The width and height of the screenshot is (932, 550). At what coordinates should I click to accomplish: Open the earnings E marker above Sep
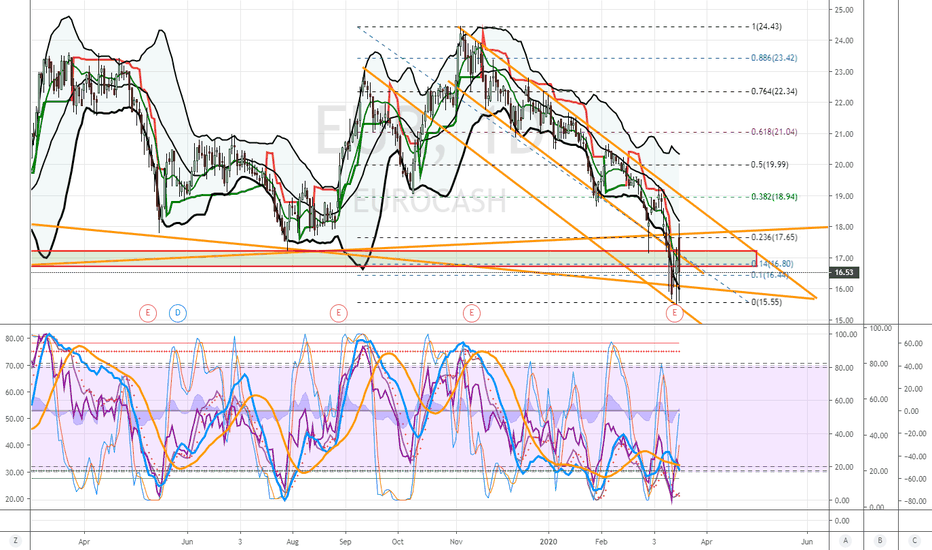click(338, 313)
